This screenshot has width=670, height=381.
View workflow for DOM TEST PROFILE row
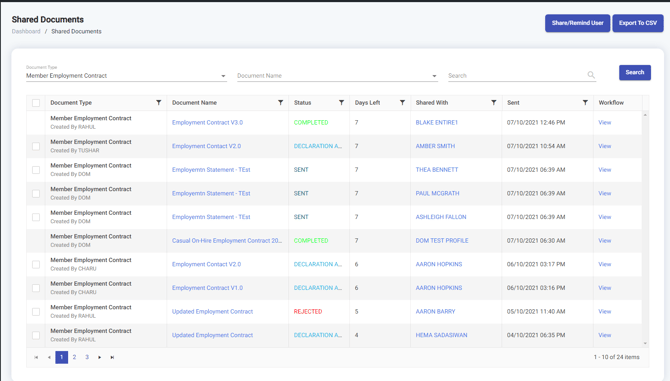click(x=605, y=240)
